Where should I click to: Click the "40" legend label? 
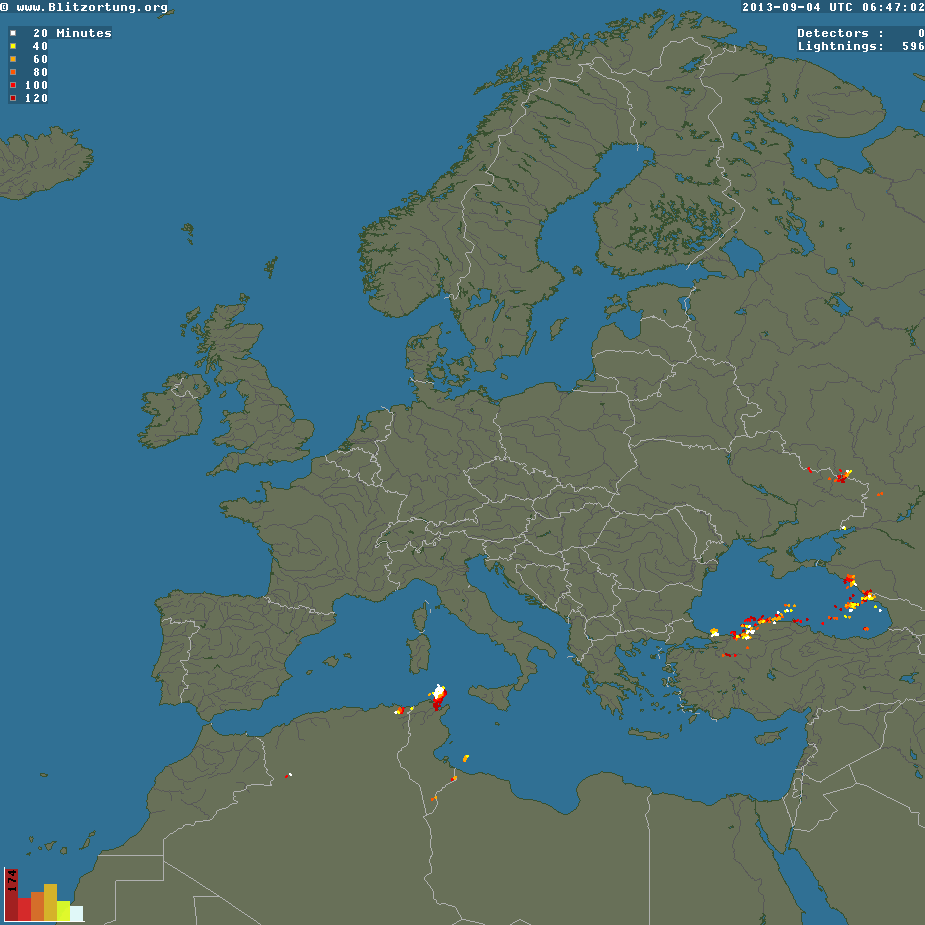[x=40, y=46]
